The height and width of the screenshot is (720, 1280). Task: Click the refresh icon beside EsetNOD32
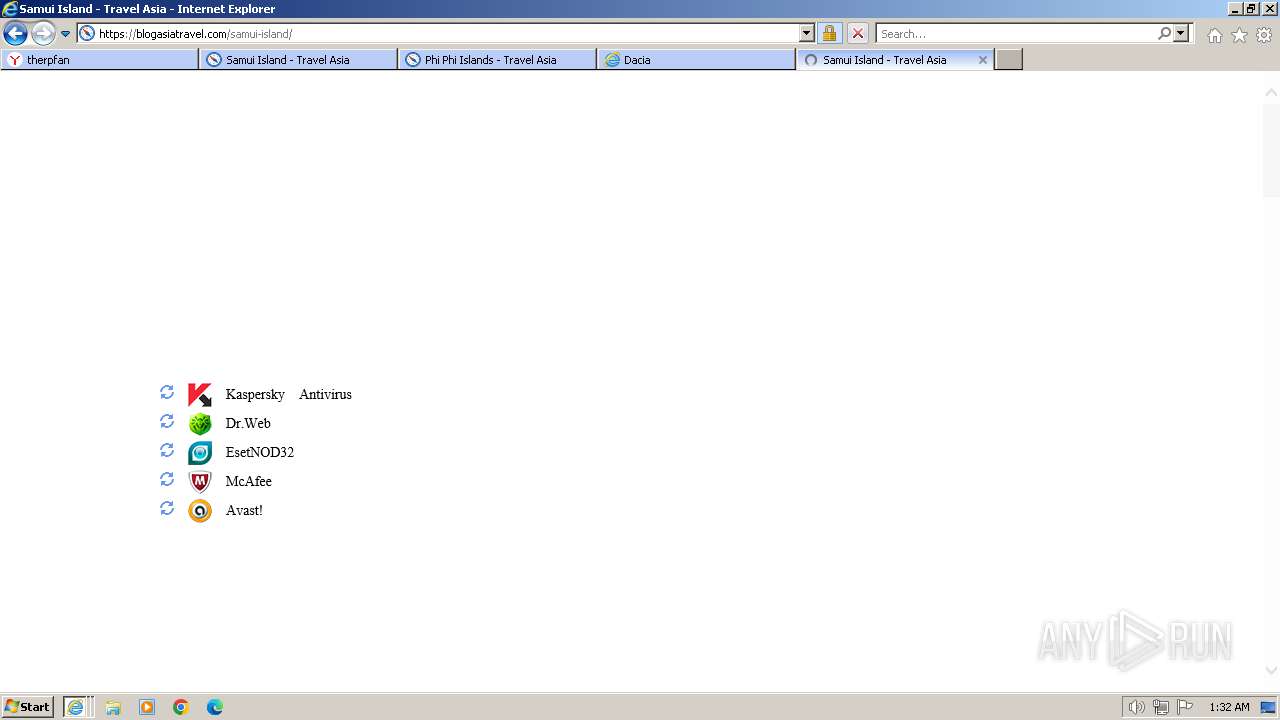coord(167,450)
